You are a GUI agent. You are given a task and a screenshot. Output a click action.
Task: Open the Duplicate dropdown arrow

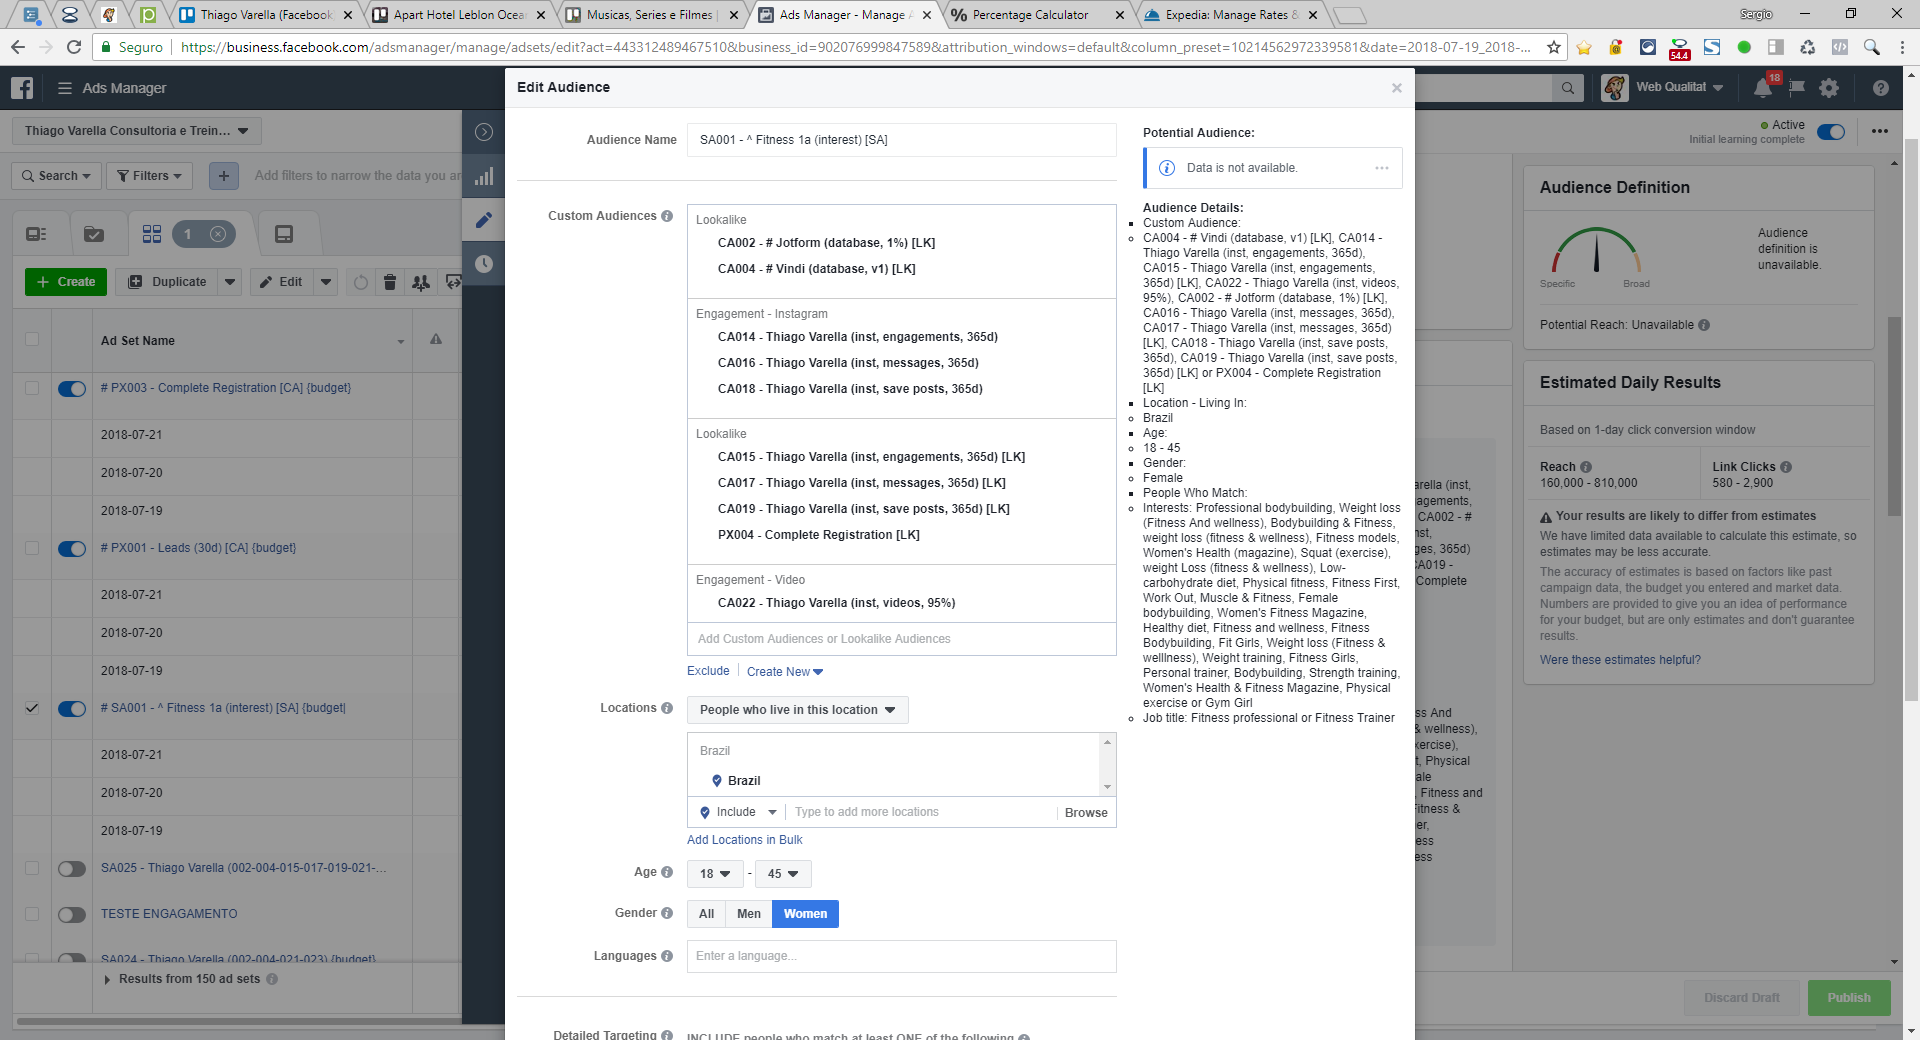(230, 282)
